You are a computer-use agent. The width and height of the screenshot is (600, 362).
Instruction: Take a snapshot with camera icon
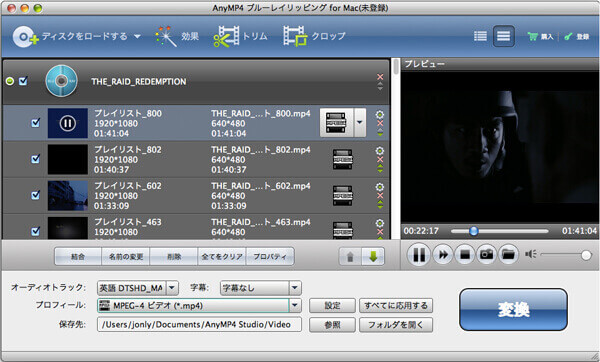(x=487, y=254)
